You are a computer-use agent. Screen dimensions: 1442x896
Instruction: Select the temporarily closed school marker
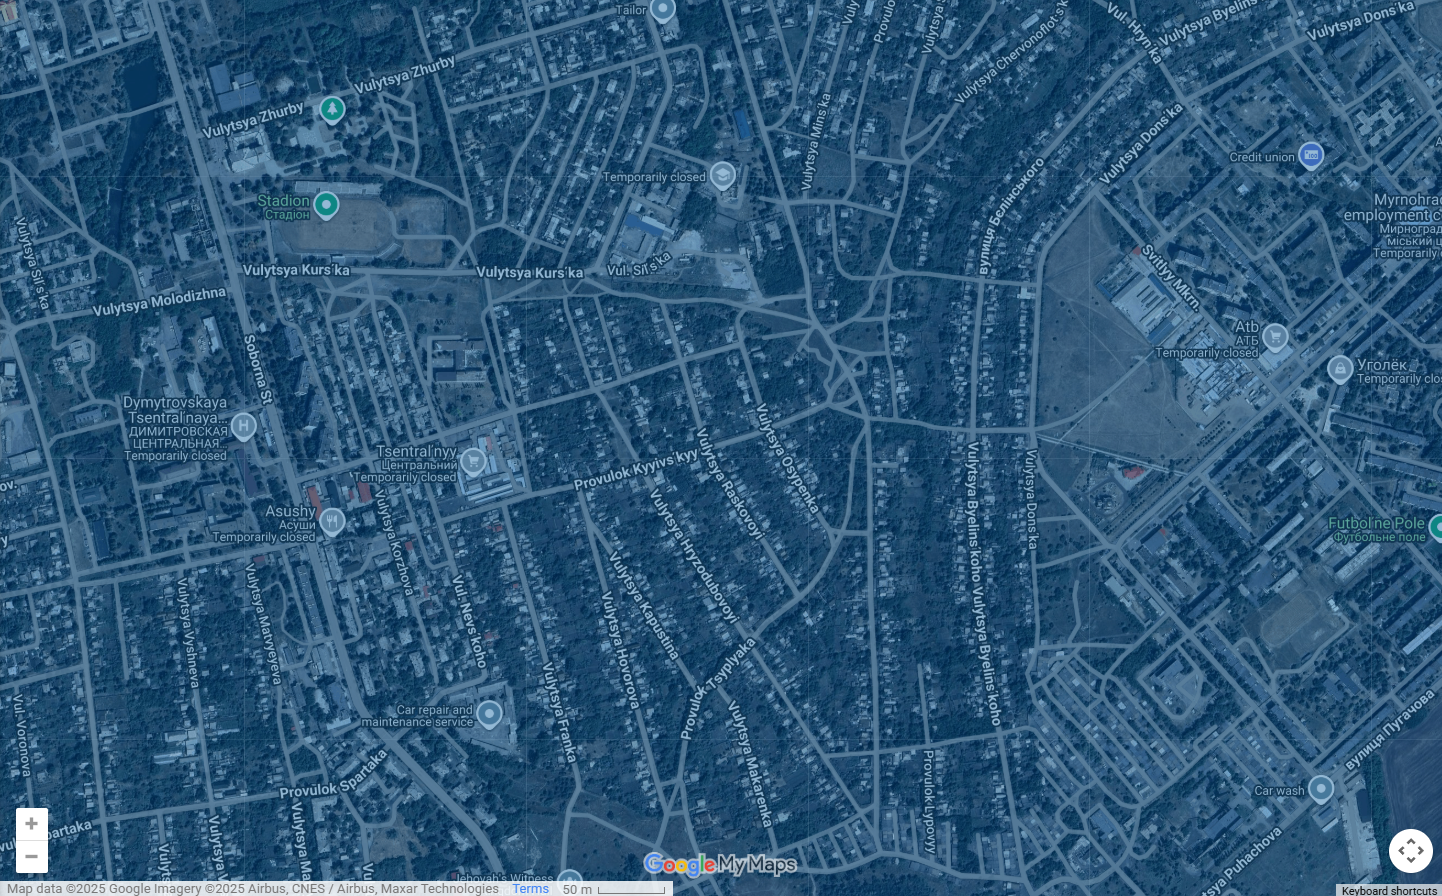[722, 177]
